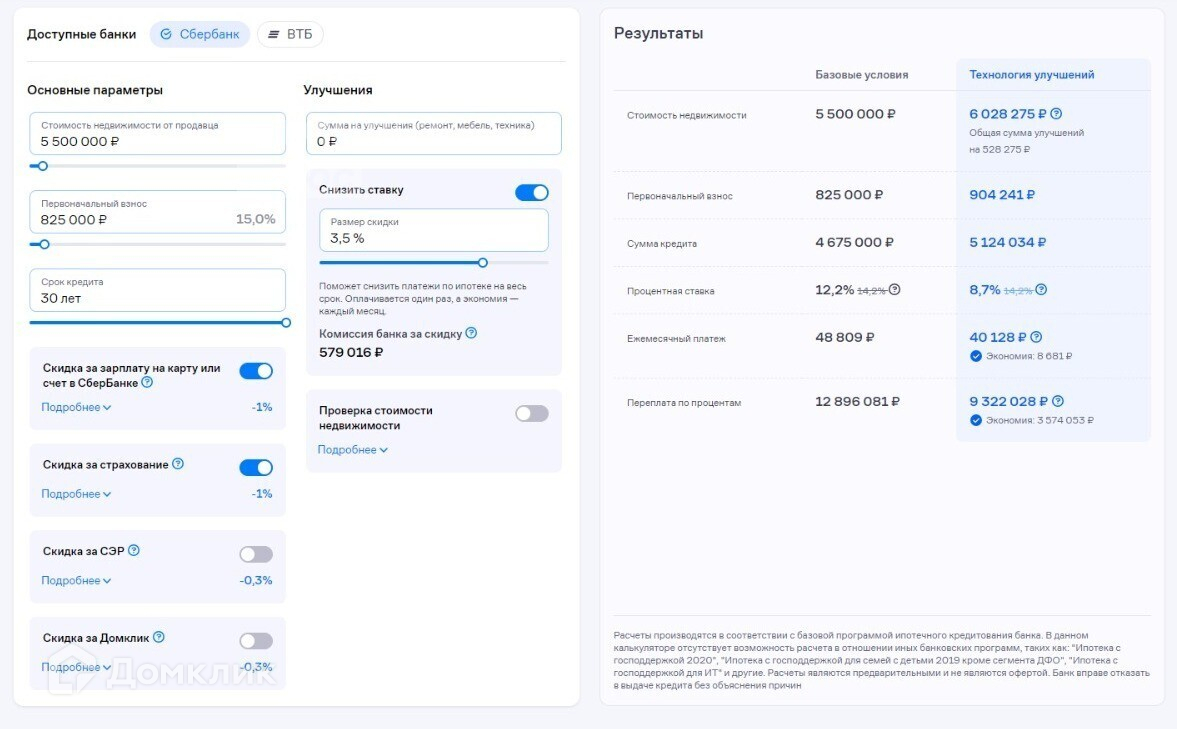The image size is (1177, 729).
Task: Click the discount size slider handle
Action: pos(483,263)
